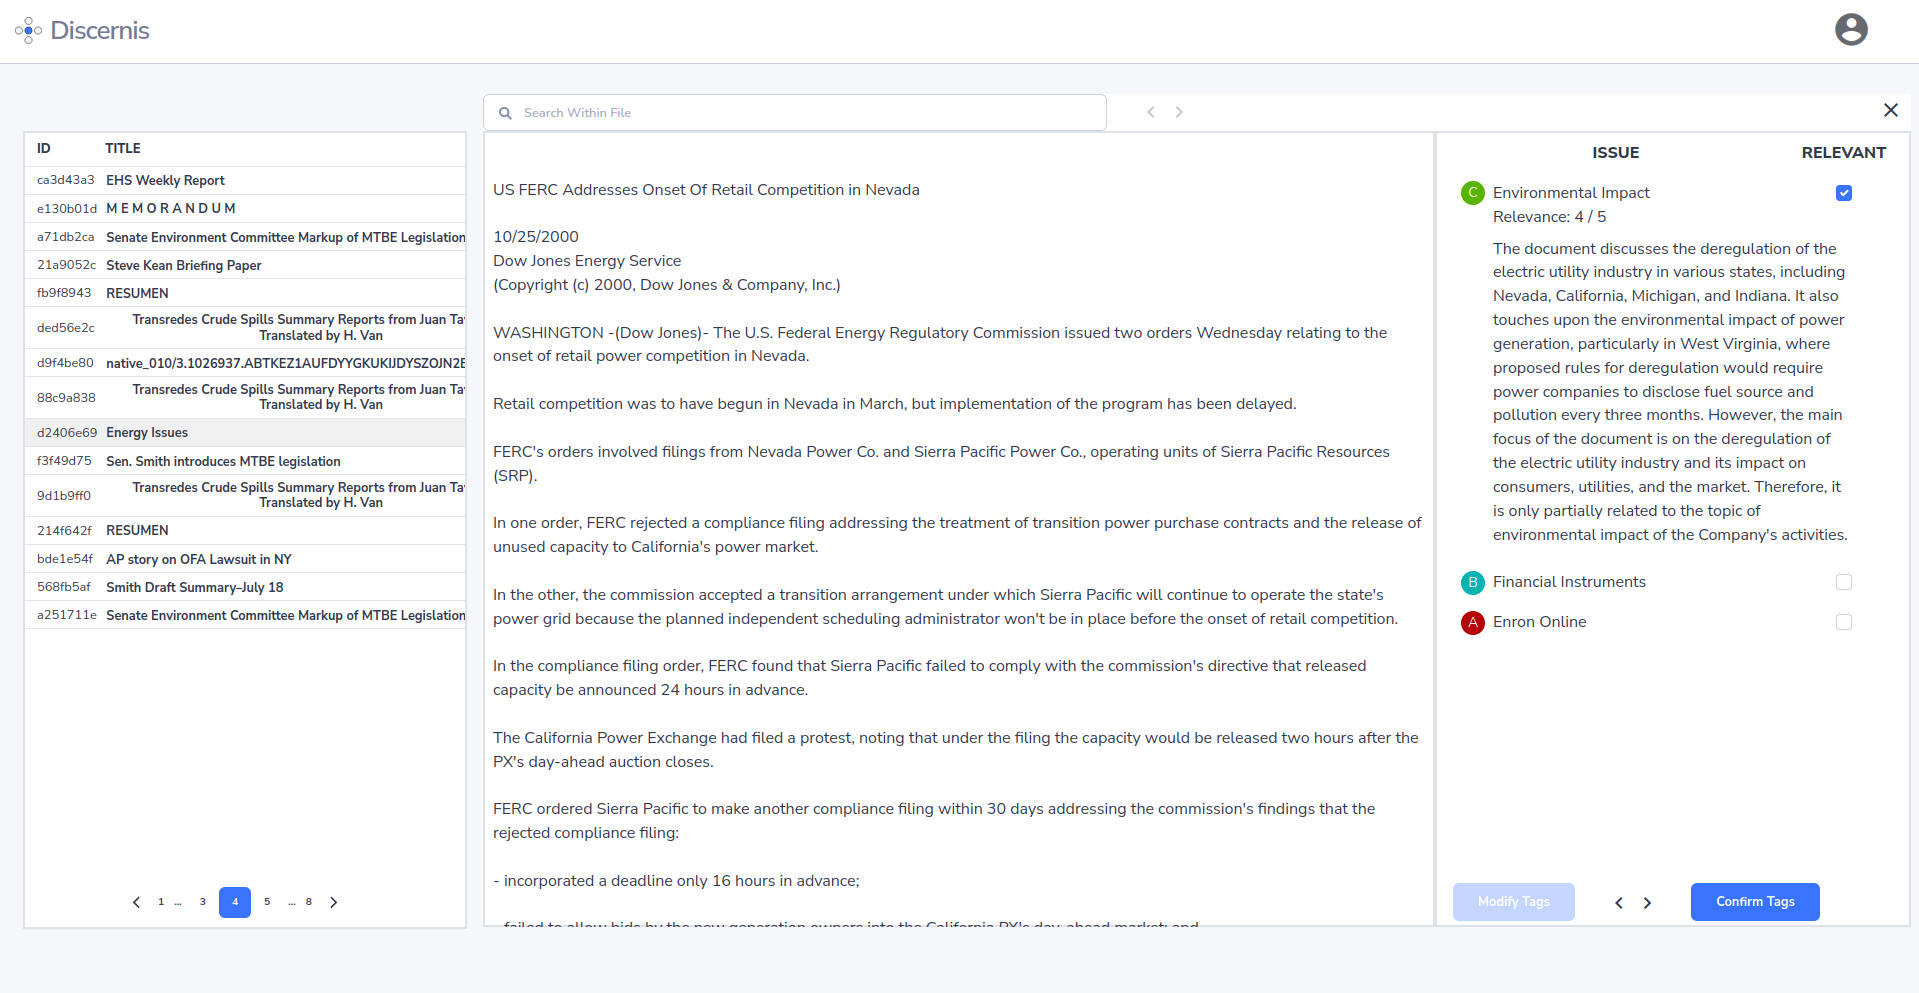Open RESUMEN document fb9f8943
This screenshot has height=993, width=1919.
click(x=245, y=293)
